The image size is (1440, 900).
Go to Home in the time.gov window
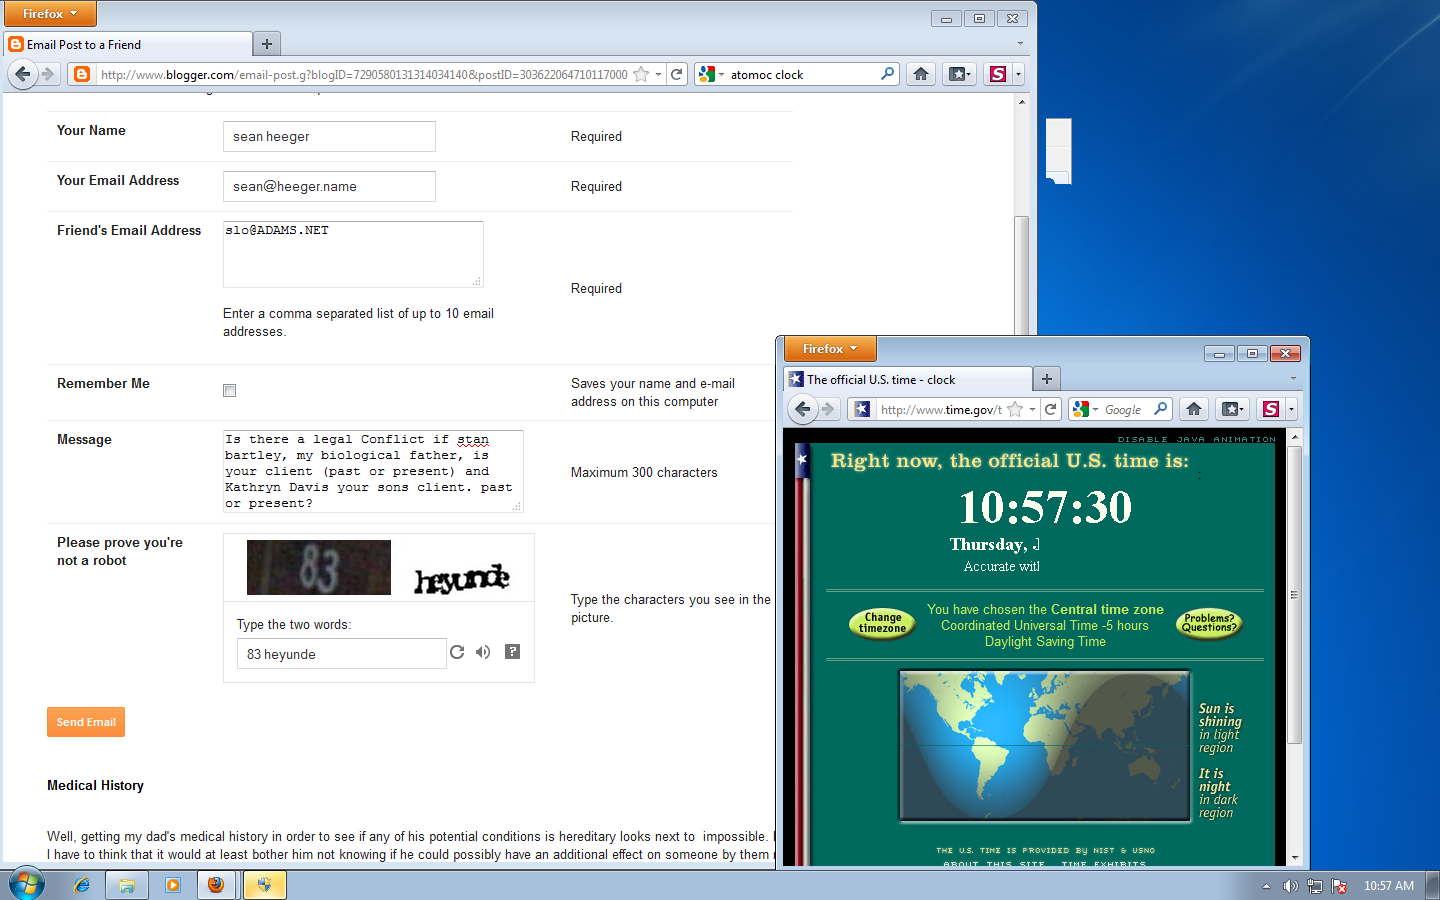coord(1194,409)
